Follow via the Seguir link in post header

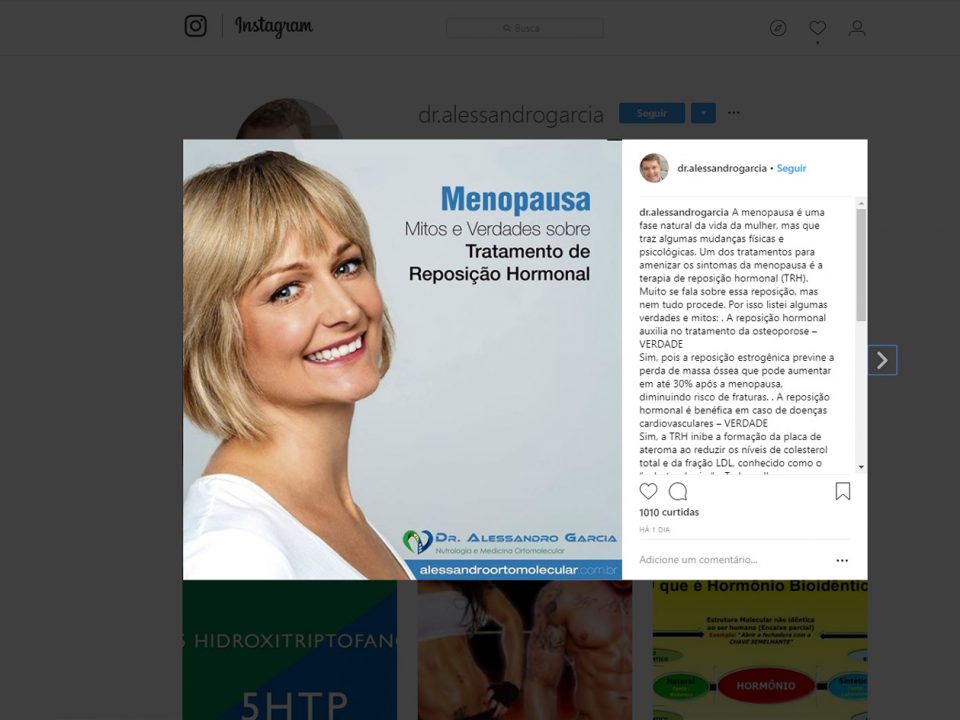click(791, 168)
